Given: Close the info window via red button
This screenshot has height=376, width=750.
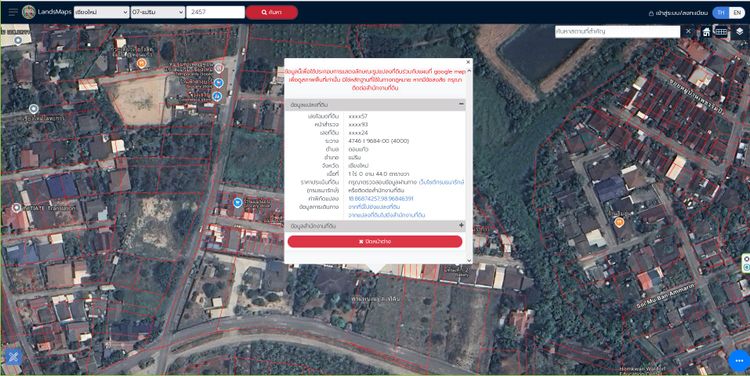Looking at the screenshot, I should click(x=375, y=242).
